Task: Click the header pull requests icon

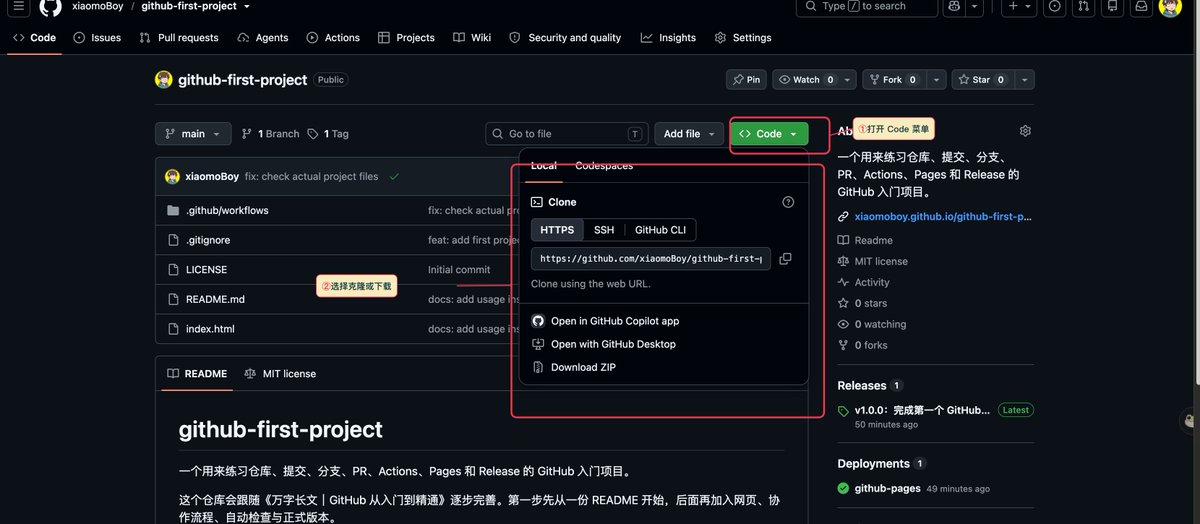Action: [1084, 6]
